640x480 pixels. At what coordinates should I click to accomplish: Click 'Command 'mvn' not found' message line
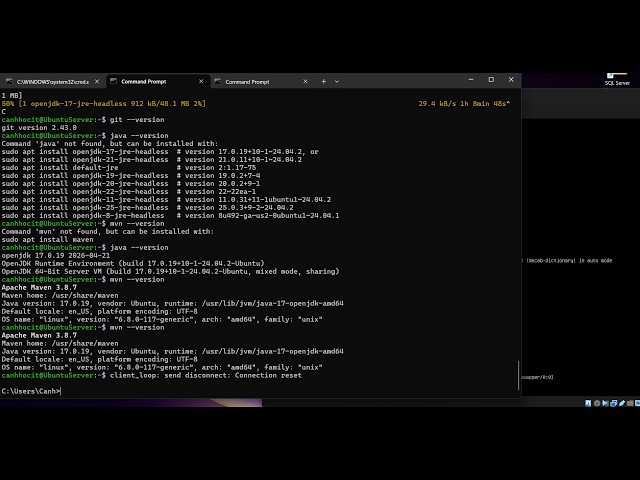(x=107, y=231)
